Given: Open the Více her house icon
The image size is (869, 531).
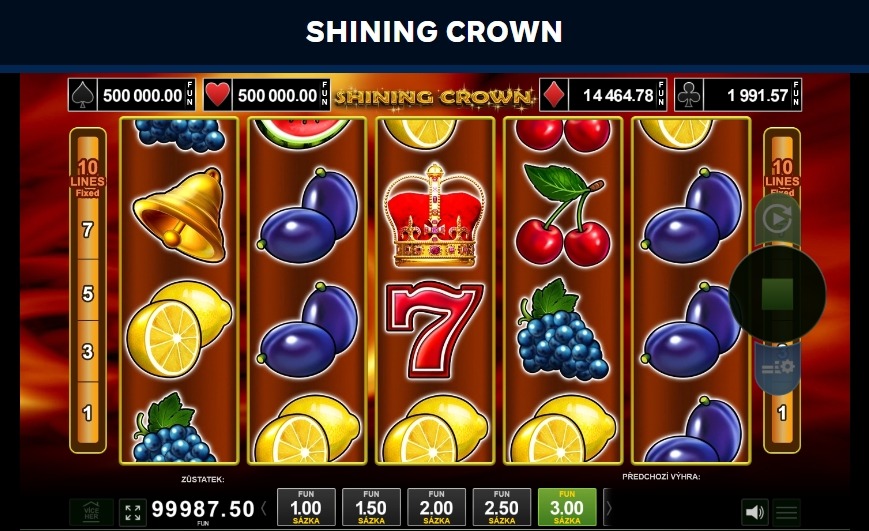Looking at the screenshot, I should (91, 512).
